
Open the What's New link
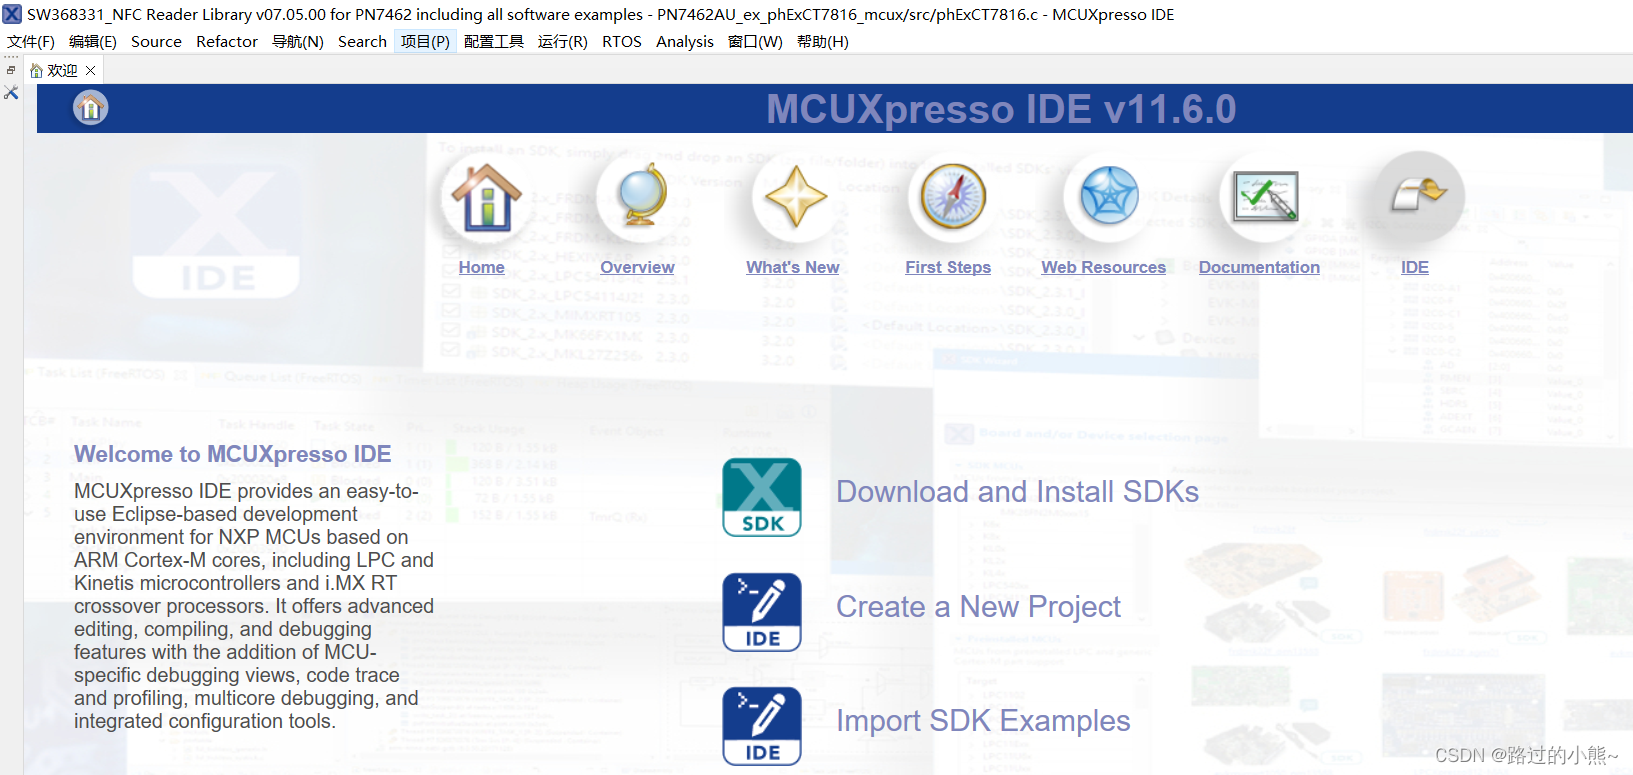[x=793, y=267]
